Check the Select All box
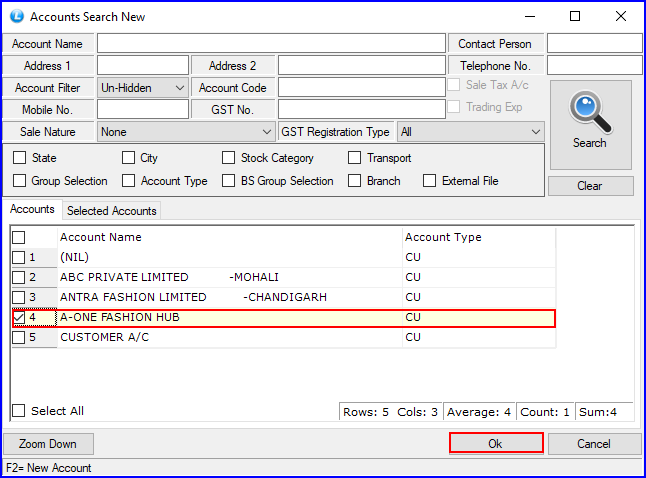Image resolution: width=646 pixels, height=478 pixels. [x=19, y=411]
